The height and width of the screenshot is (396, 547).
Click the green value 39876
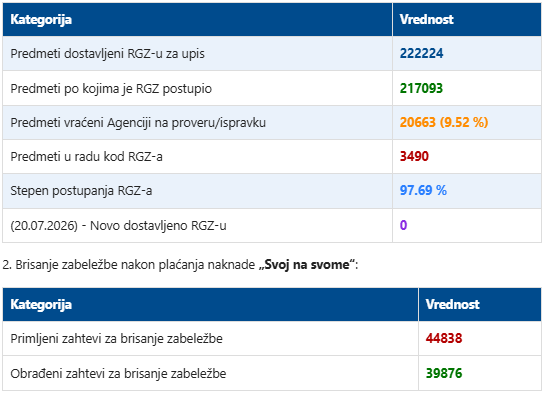444,373
